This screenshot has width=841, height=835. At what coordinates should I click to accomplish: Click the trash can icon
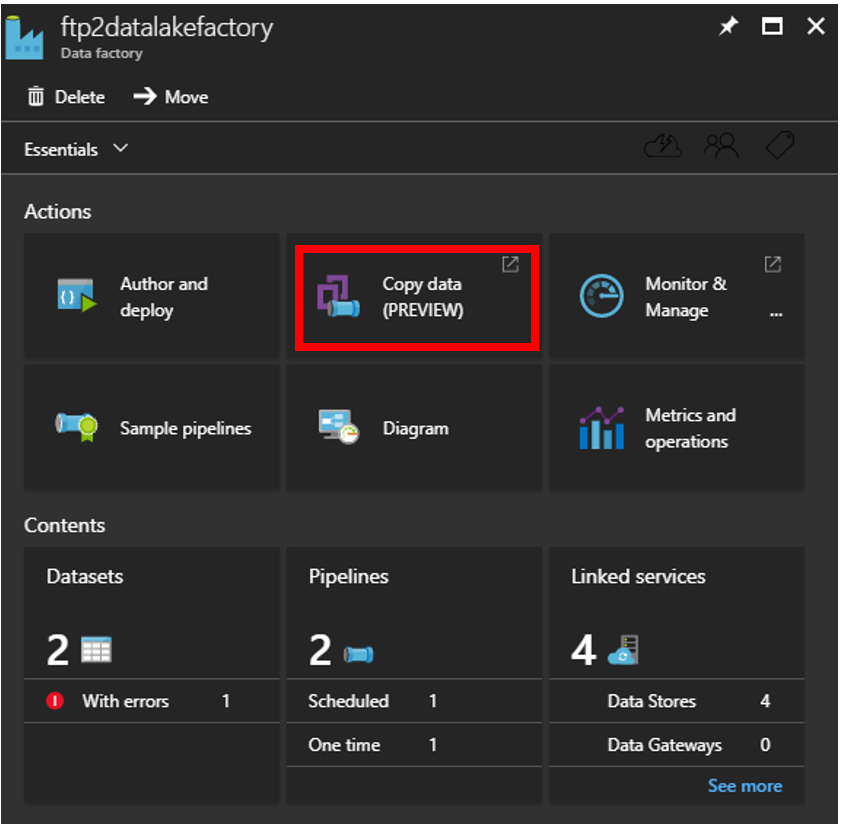[36, 97]
